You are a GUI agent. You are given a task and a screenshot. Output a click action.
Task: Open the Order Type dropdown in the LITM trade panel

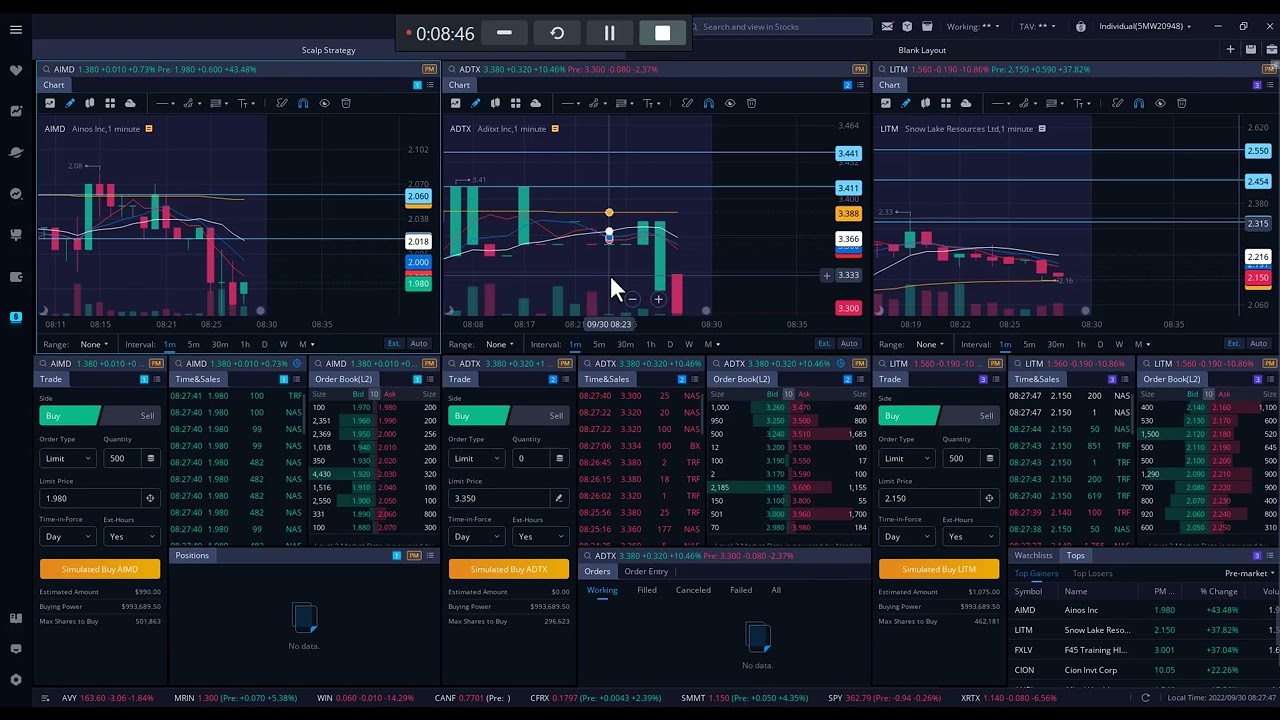(907, 458)
